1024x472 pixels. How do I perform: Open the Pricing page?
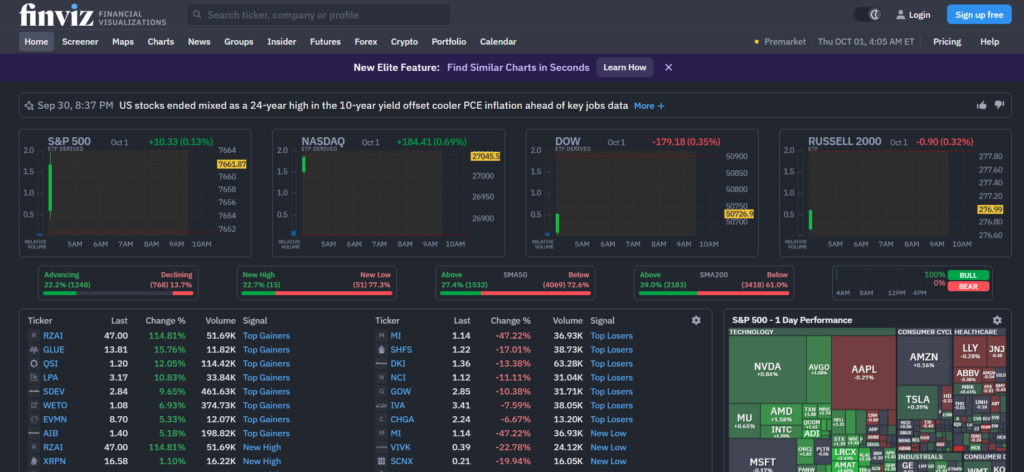point(947,42)
